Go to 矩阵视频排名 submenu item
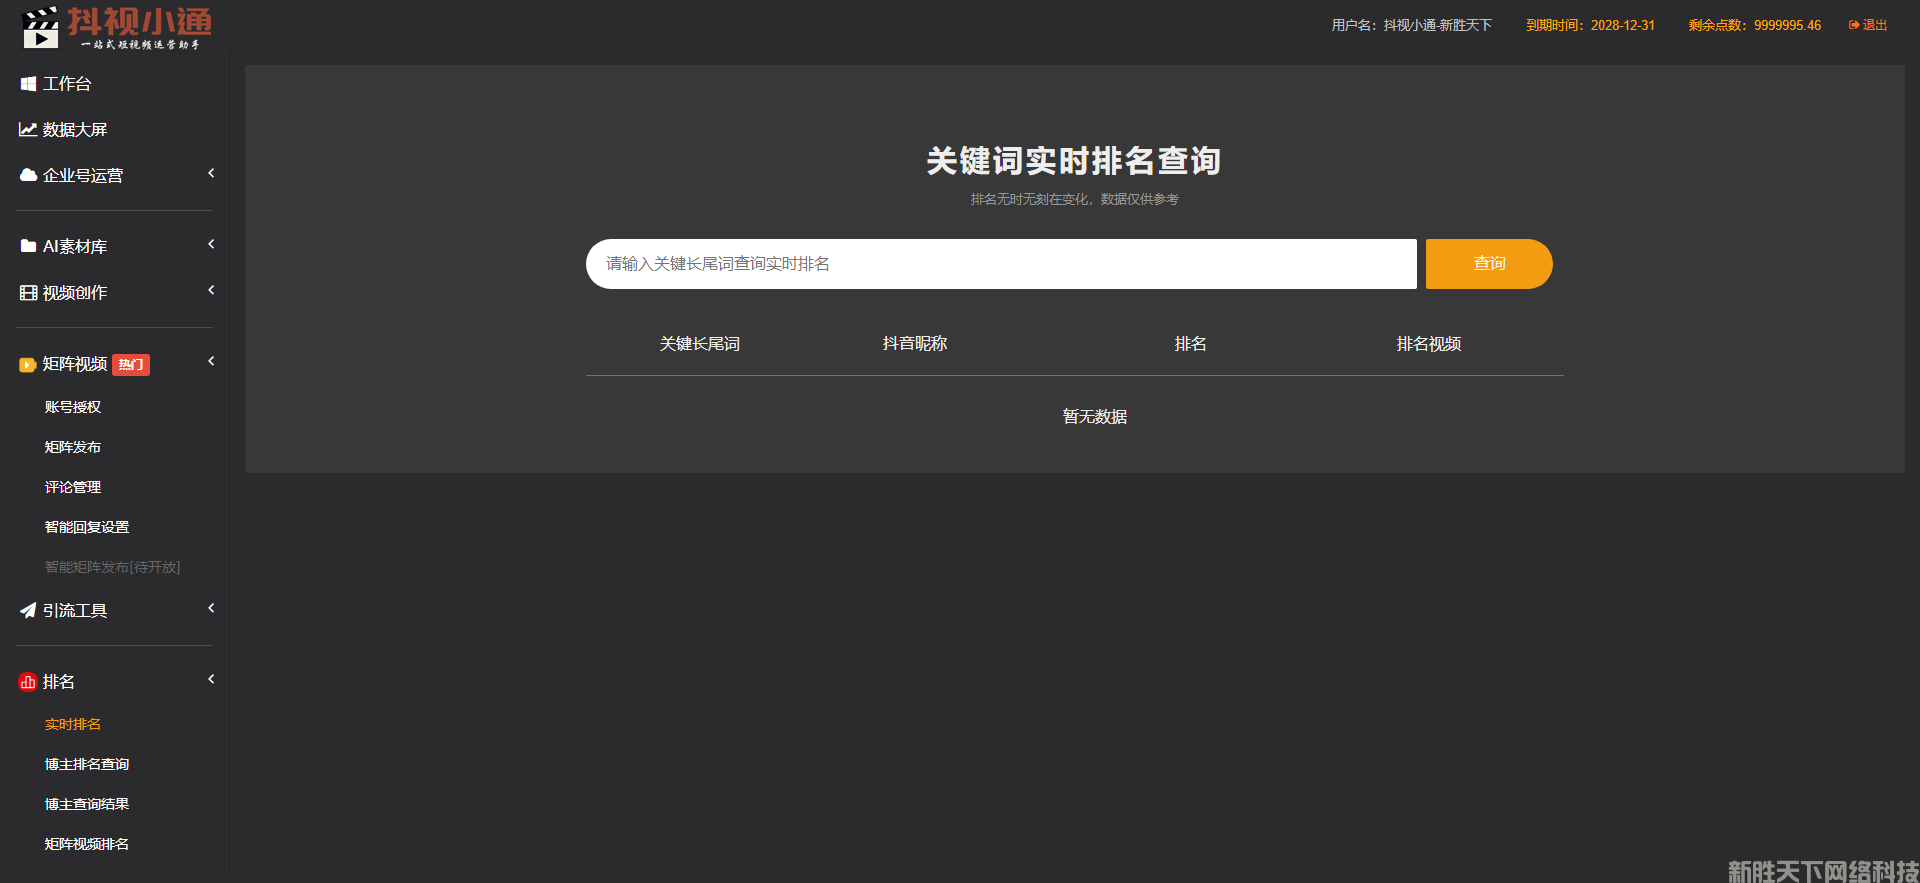The image size is (1920, 883). (87, 844)
